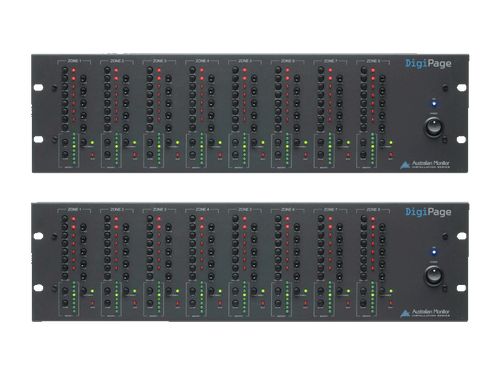500x375 pixels.
Task: Push the first source button of Zone 1, top unit
Action: [65, 70]
